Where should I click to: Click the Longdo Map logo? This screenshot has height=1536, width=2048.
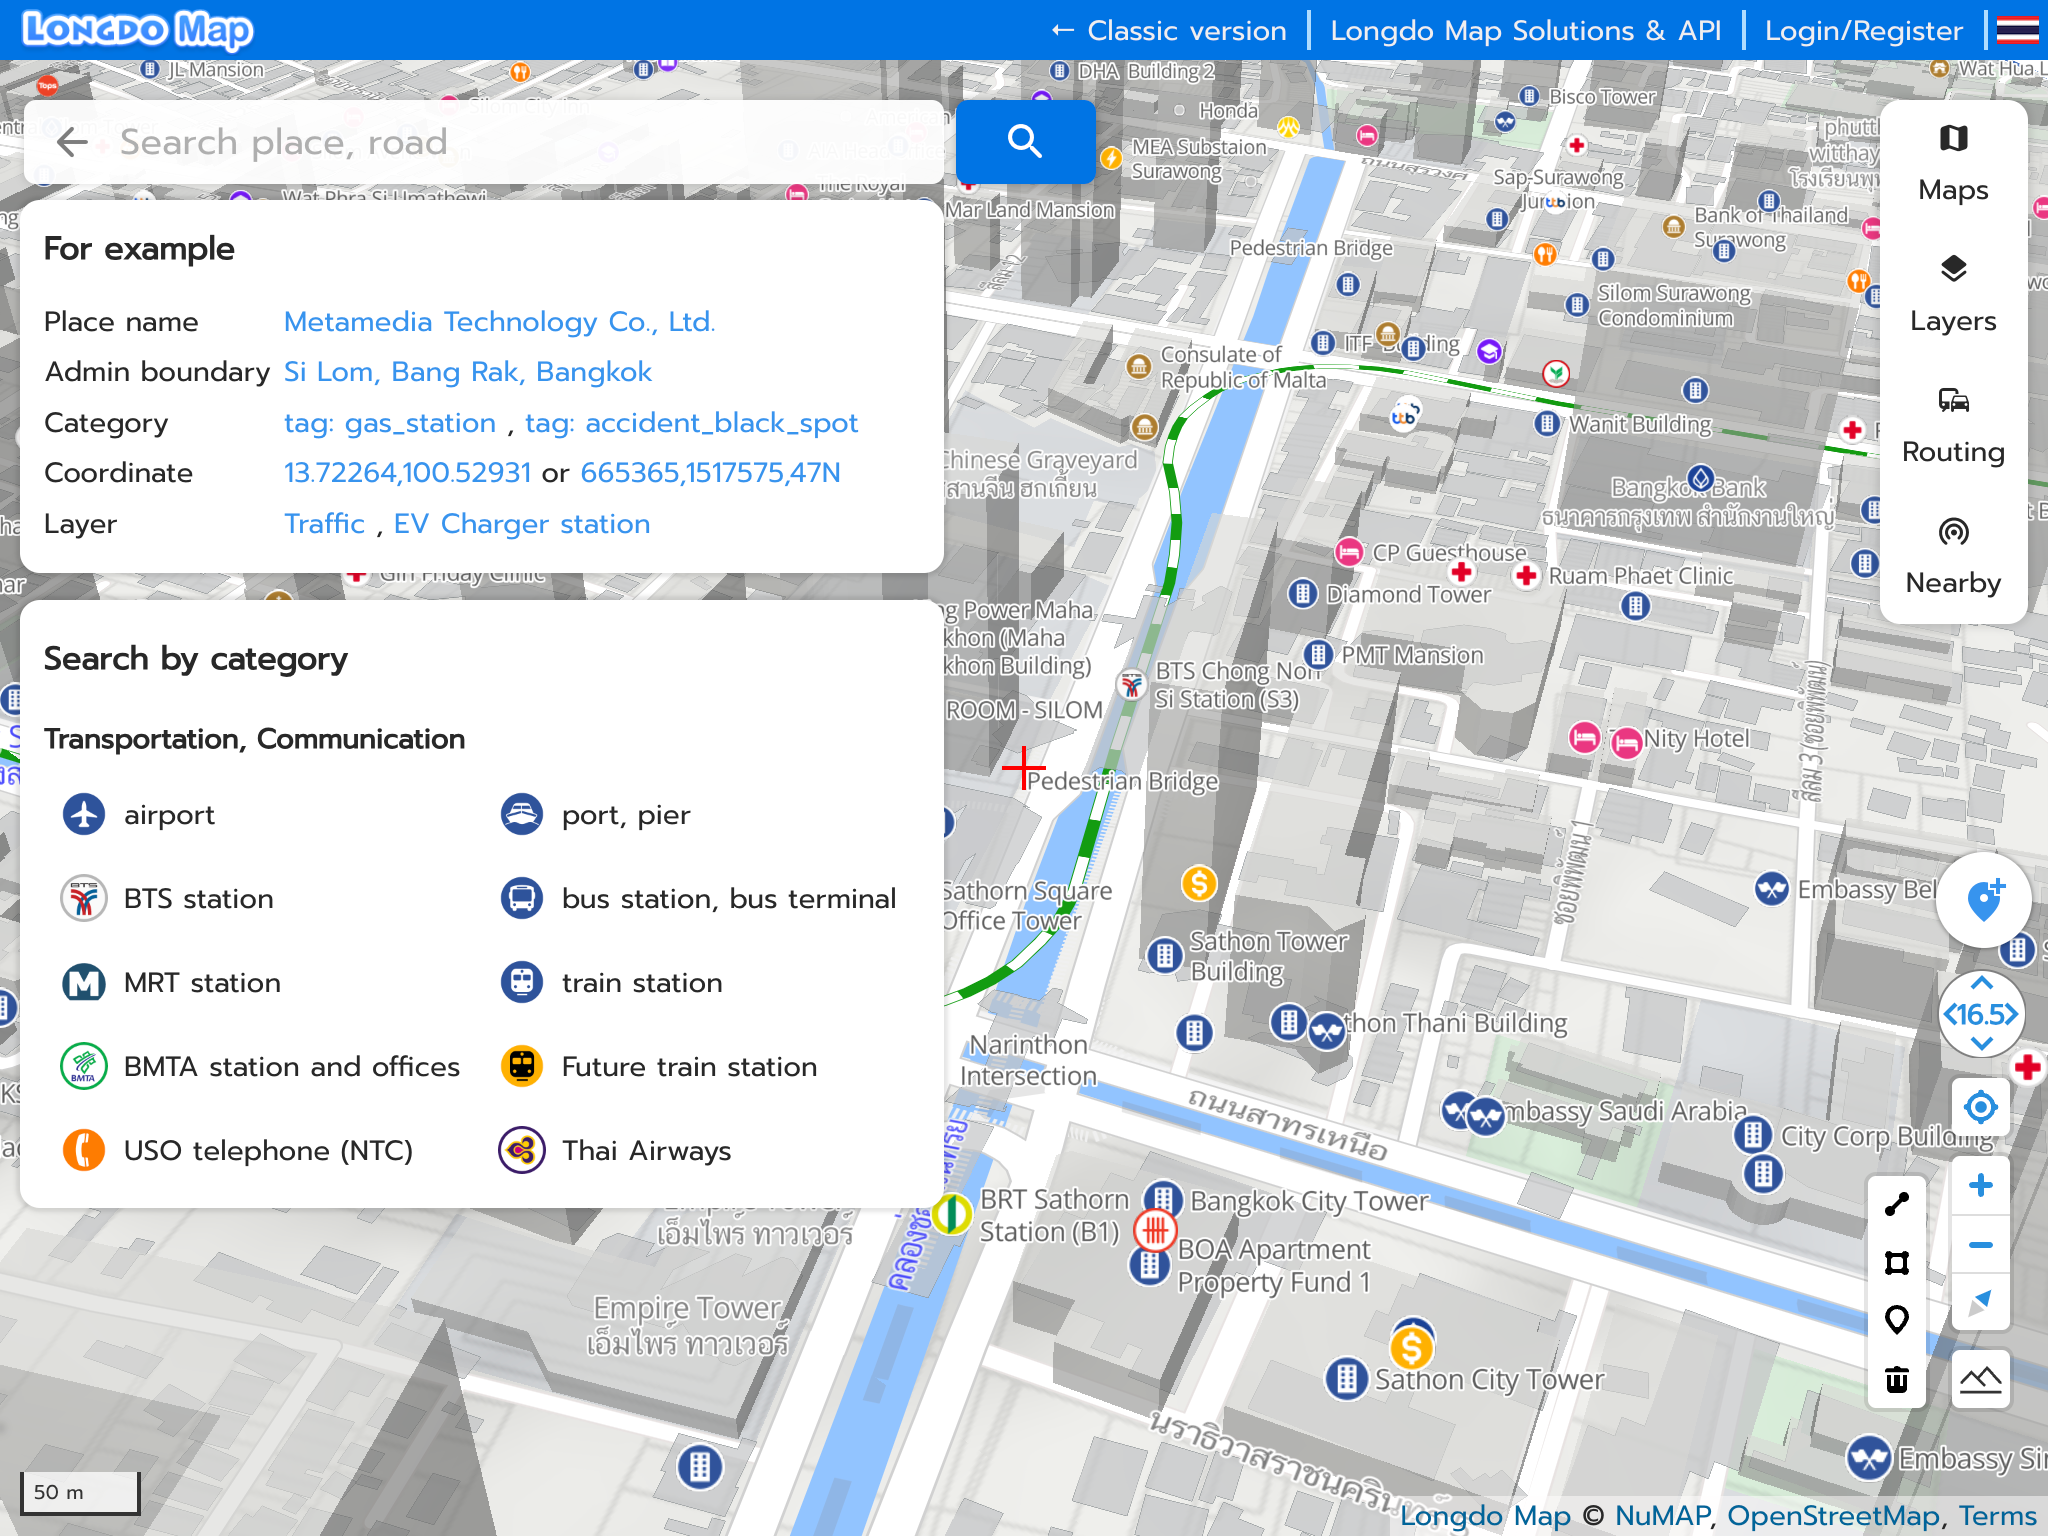coord(137,30)
